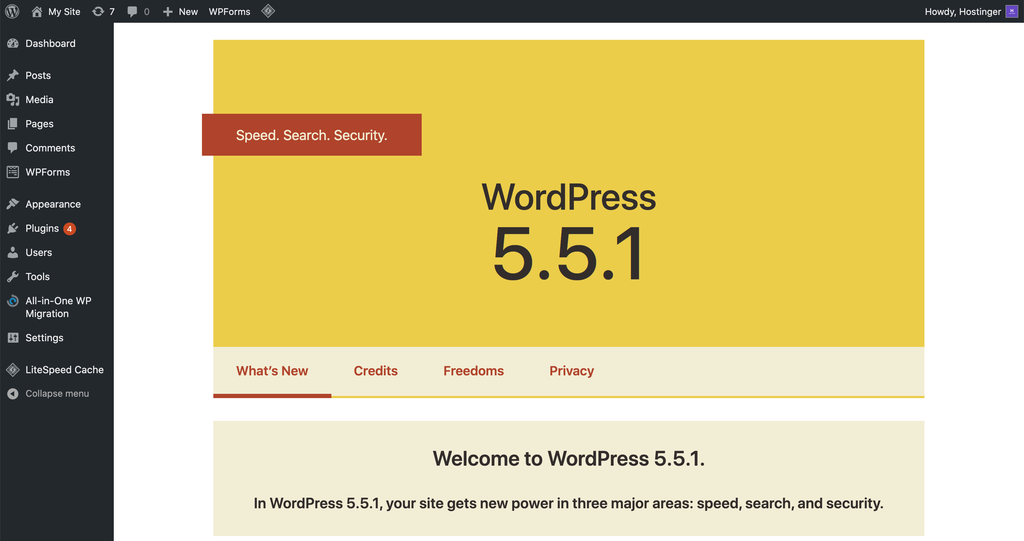Click the Hostinger user avatar
1024x541 pixels.
(x=1012, y=11)
